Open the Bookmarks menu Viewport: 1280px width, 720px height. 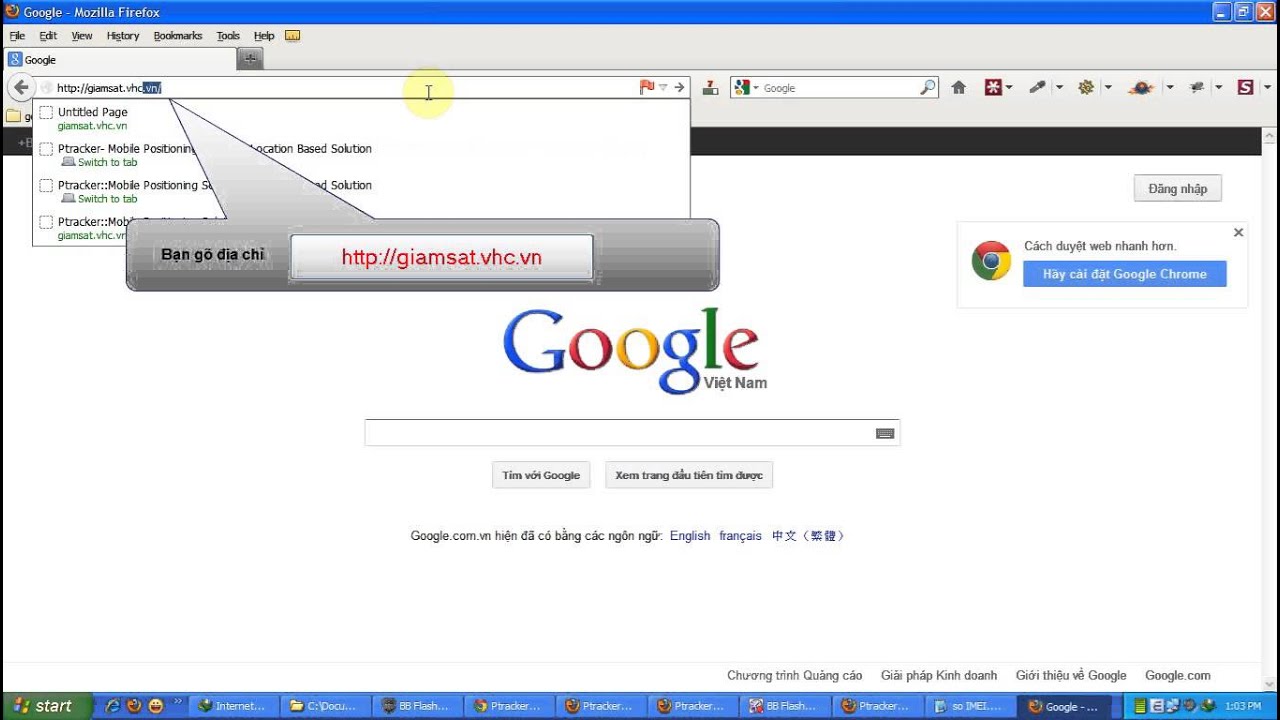pyautogui.click(x=178, y=36)
